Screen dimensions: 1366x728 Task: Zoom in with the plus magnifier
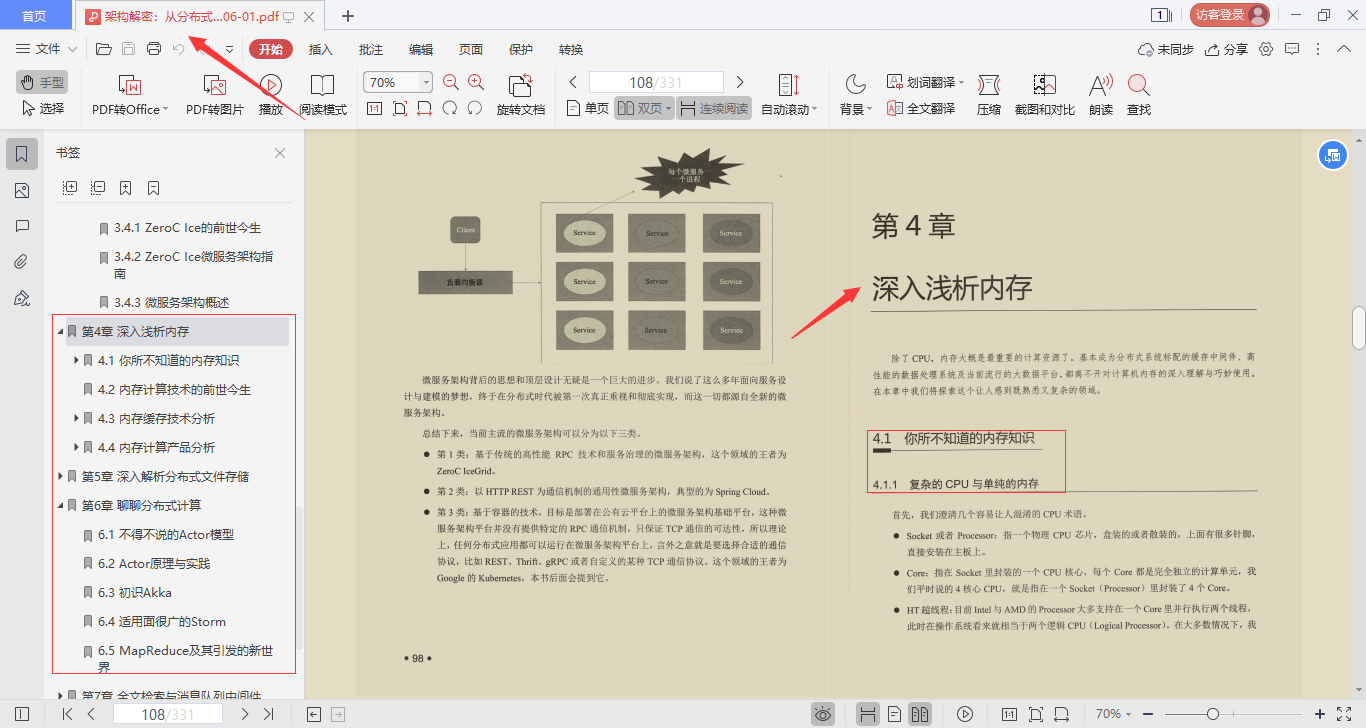point(476,83)
